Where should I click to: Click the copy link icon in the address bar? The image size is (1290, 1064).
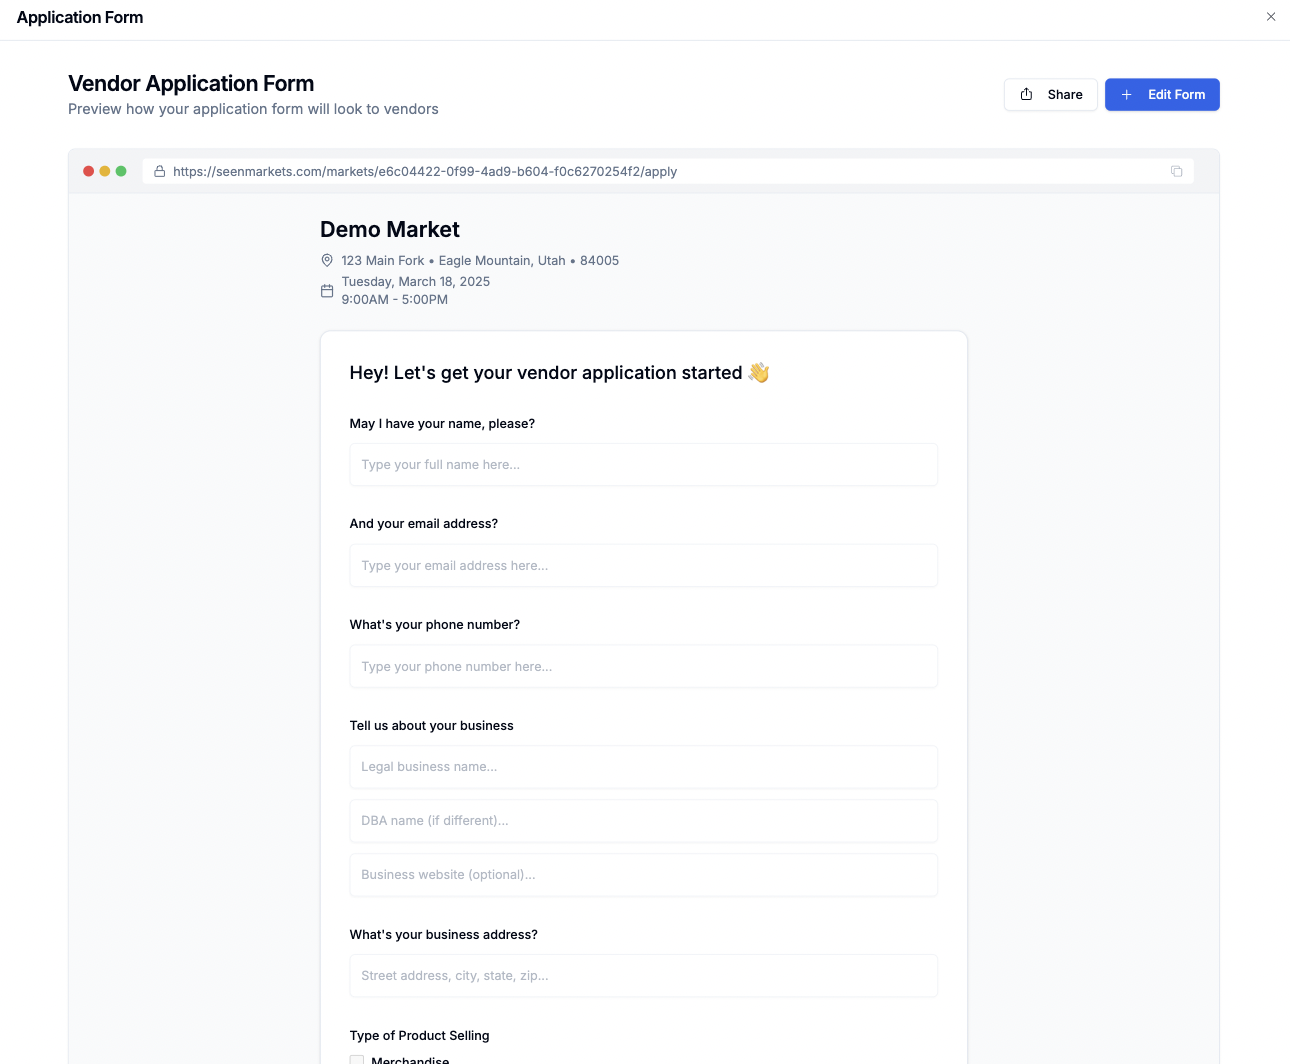pos(1176,171)
